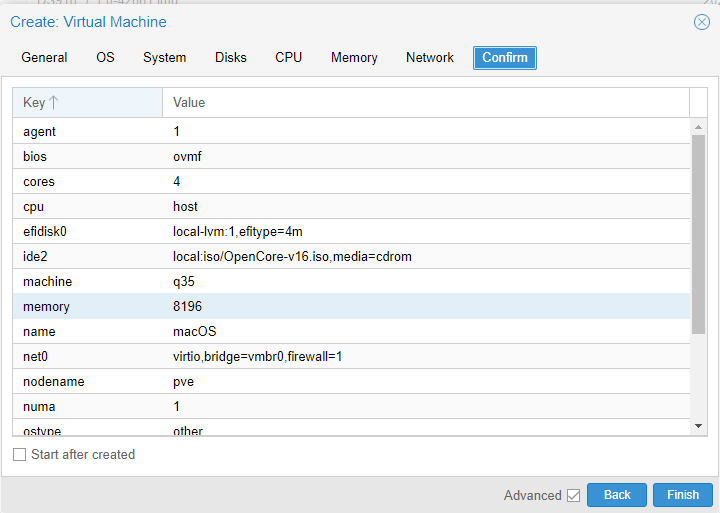Image resolution: width=720 pixels, height=513 pixels.
Task: Click Finish to create the VM
Action: click(683, 495)
